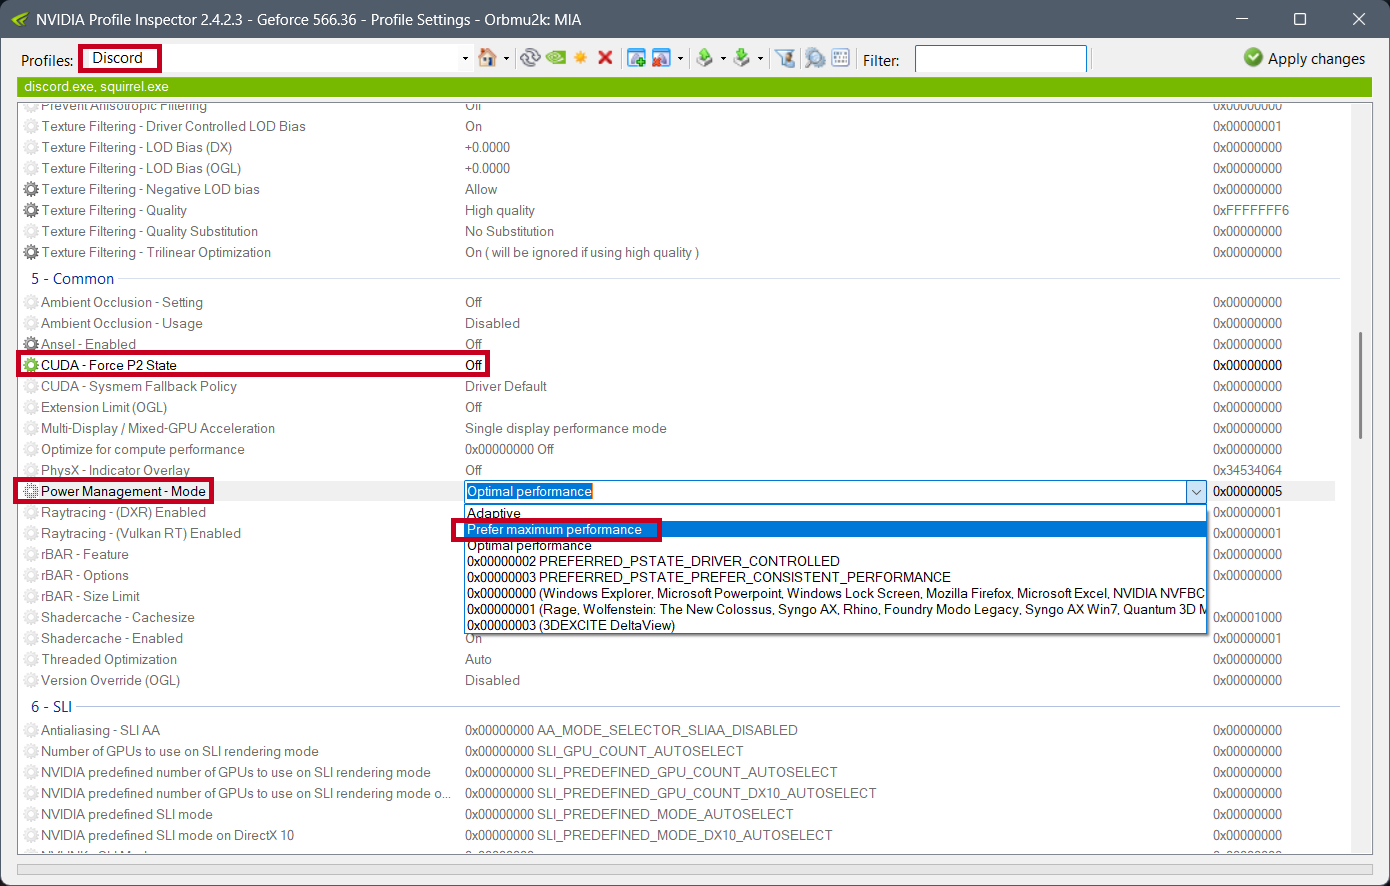The height and width of the screenshot is (886, 1390).
Task: Click gear icon of Power Management - Mode
Action: pos(31,491)
